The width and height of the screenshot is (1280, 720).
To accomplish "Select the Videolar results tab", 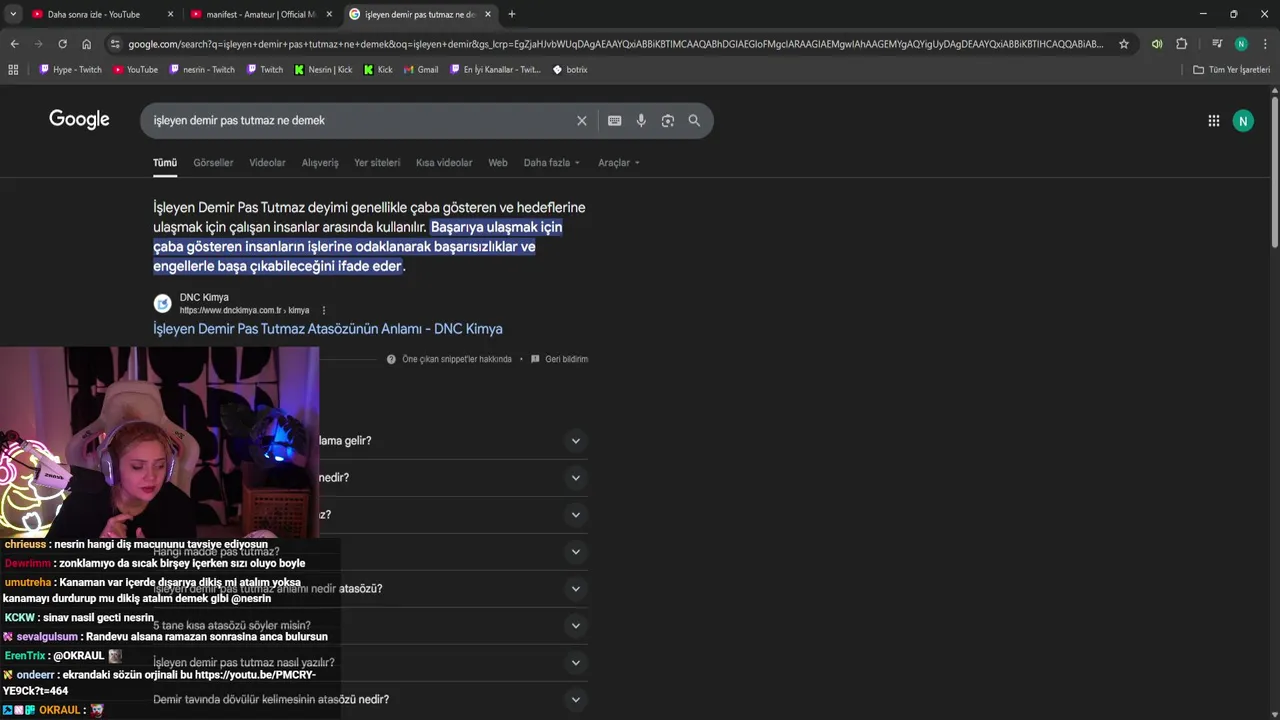I will point(267,163).
